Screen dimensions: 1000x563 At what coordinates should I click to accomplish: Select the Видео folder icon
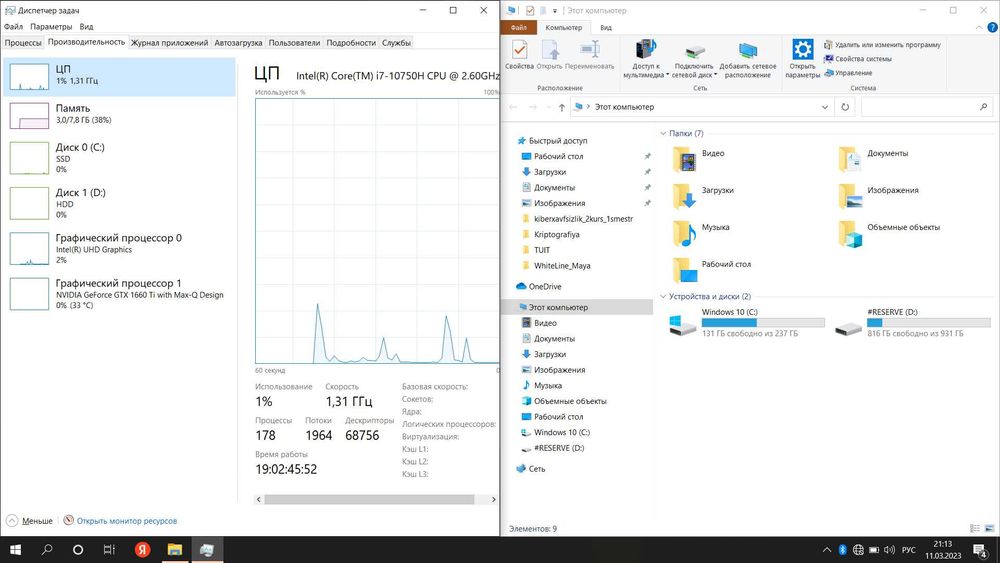click(685, 159)
